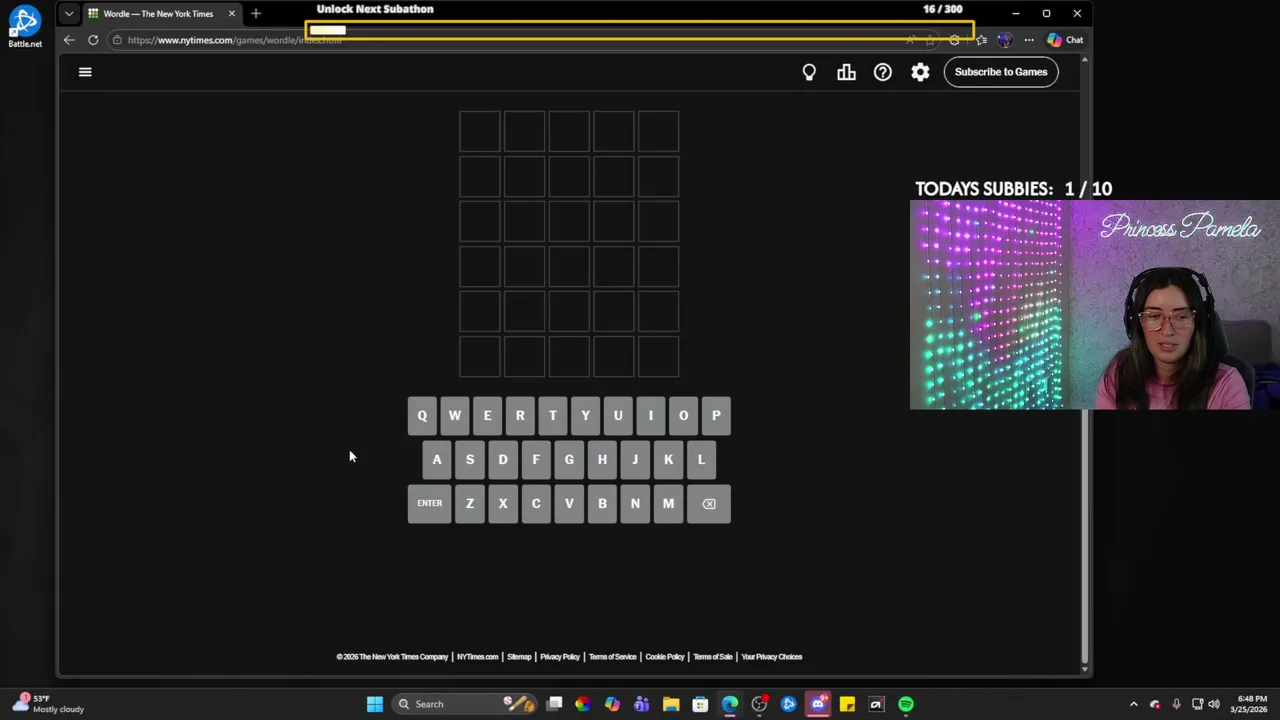
Task: Open the Copilot Chat button
Action: (1065, 40)
